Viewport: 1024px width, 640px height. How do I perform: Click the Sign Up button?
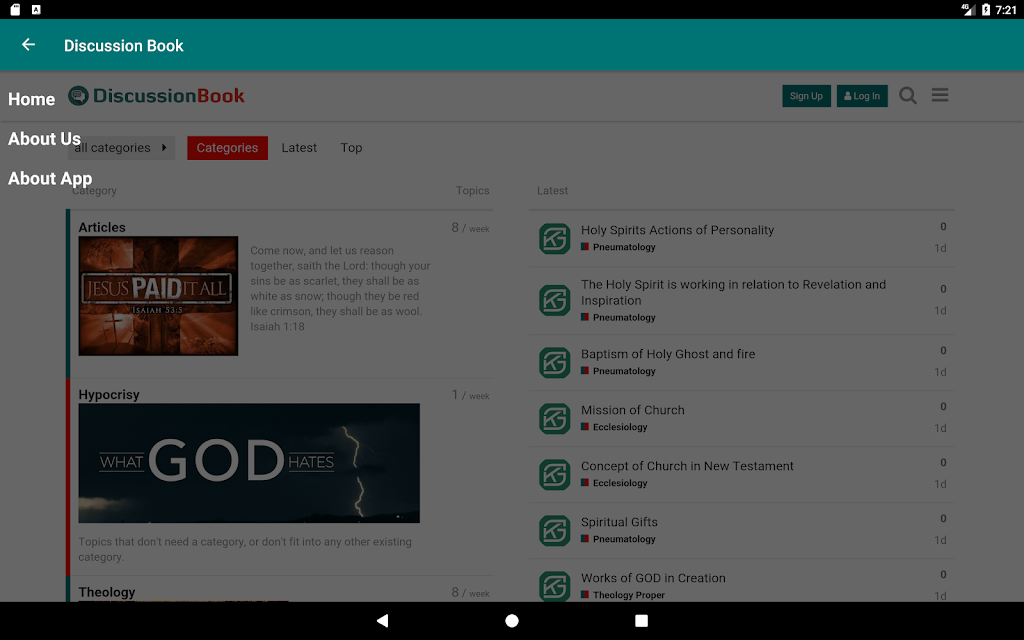(x=807, y=96)
